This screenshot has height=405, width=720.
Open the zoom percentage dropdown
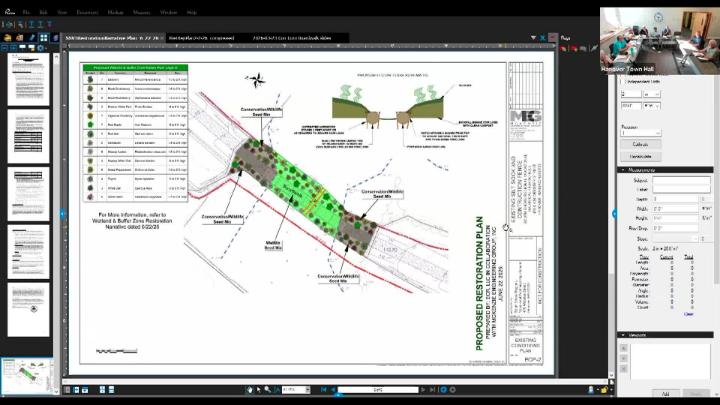click(308, 390)
